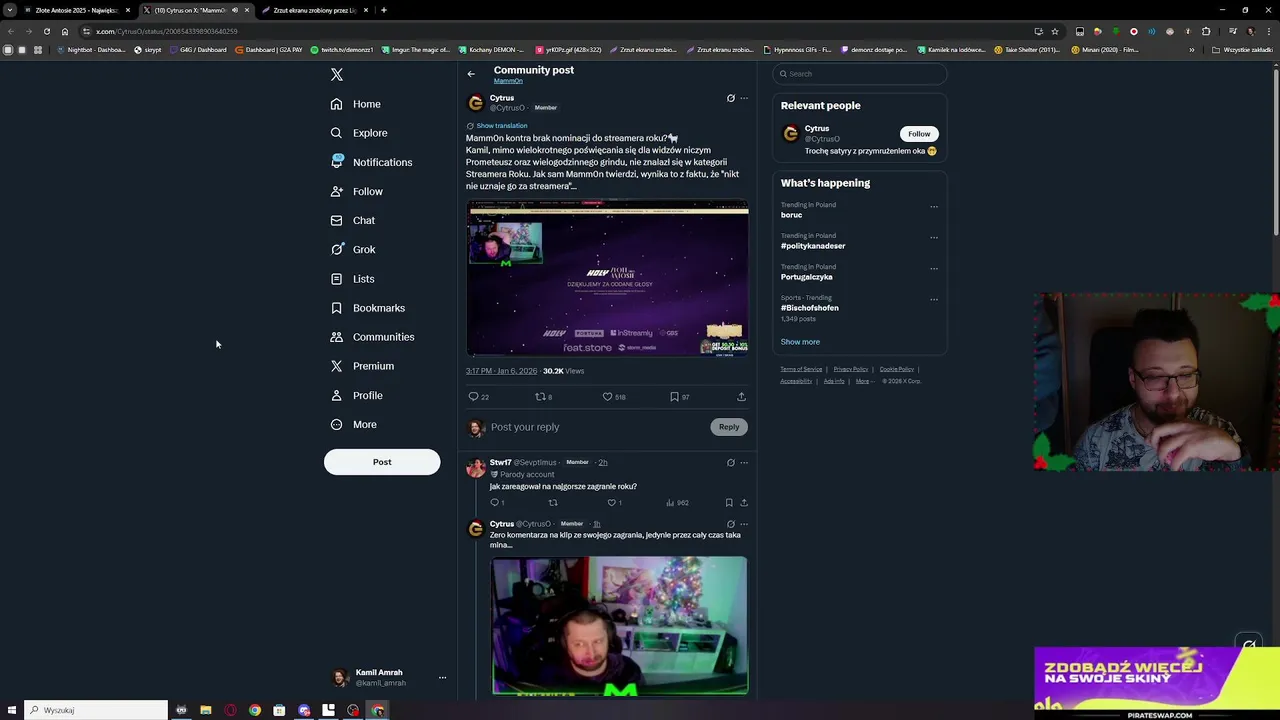Play the video in Cytrus's reply

click(619, 625)
